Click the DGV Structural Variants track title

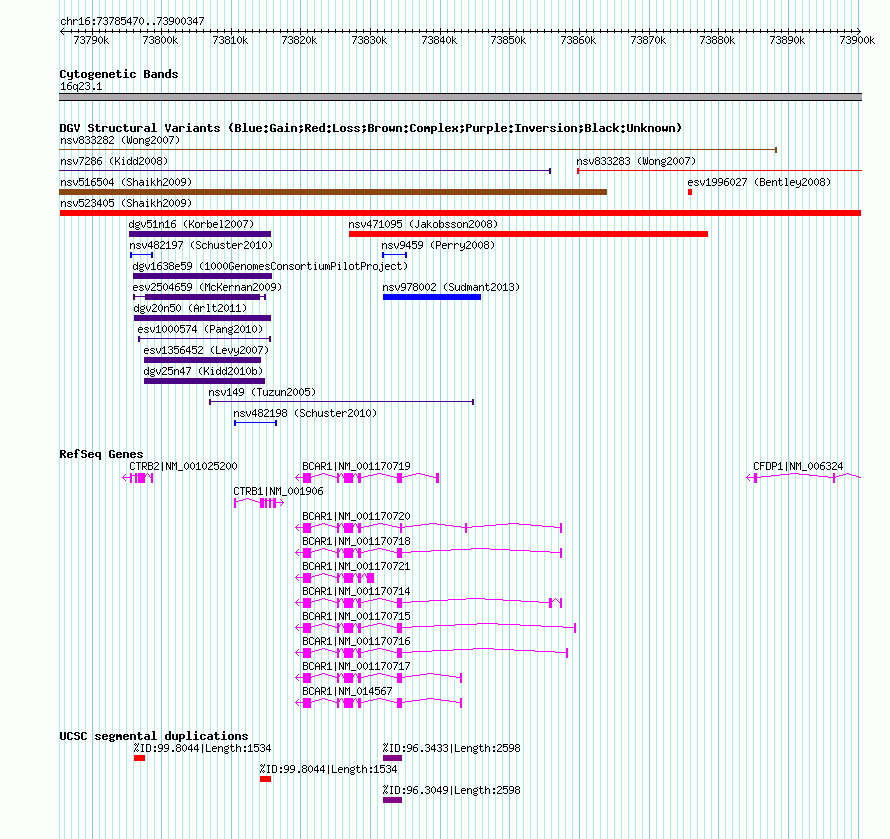tap(371, 128)
